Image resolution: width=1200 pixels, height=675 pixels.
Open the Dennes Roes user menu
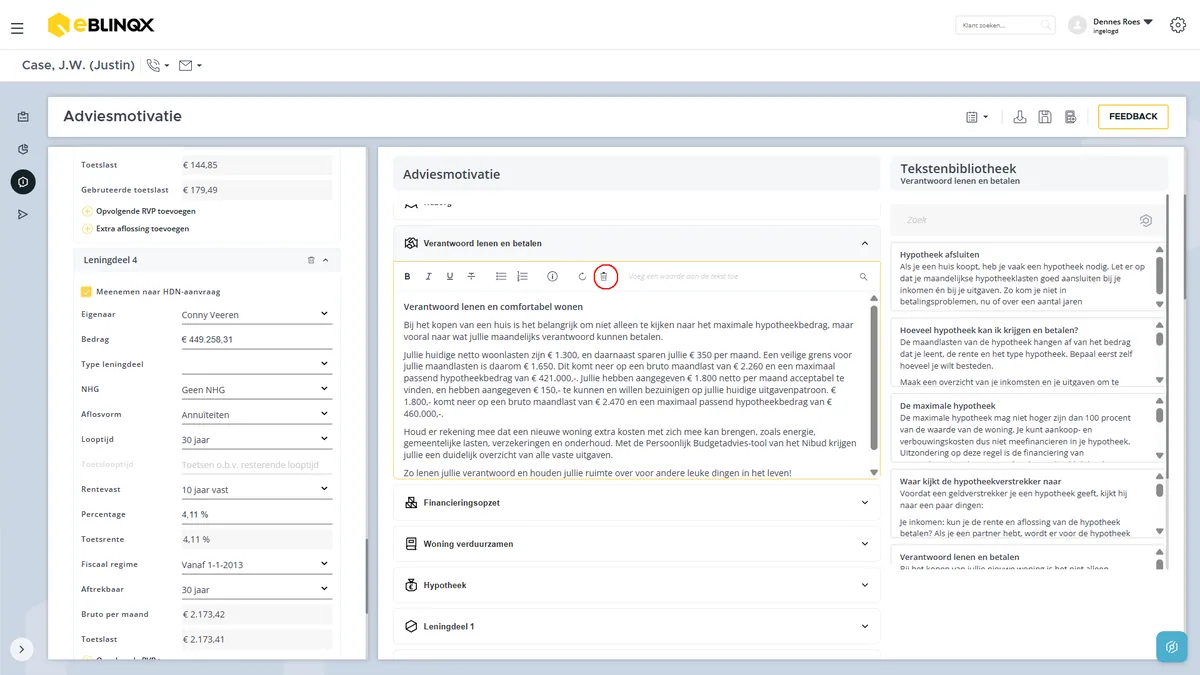tap(1110, 25)
